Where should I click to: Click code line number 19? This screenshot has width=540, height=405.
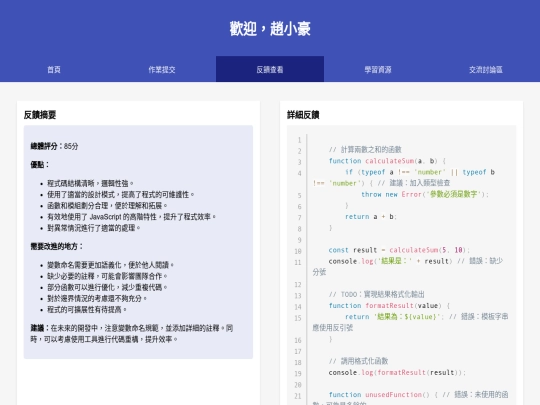click(x=298, y=374)
